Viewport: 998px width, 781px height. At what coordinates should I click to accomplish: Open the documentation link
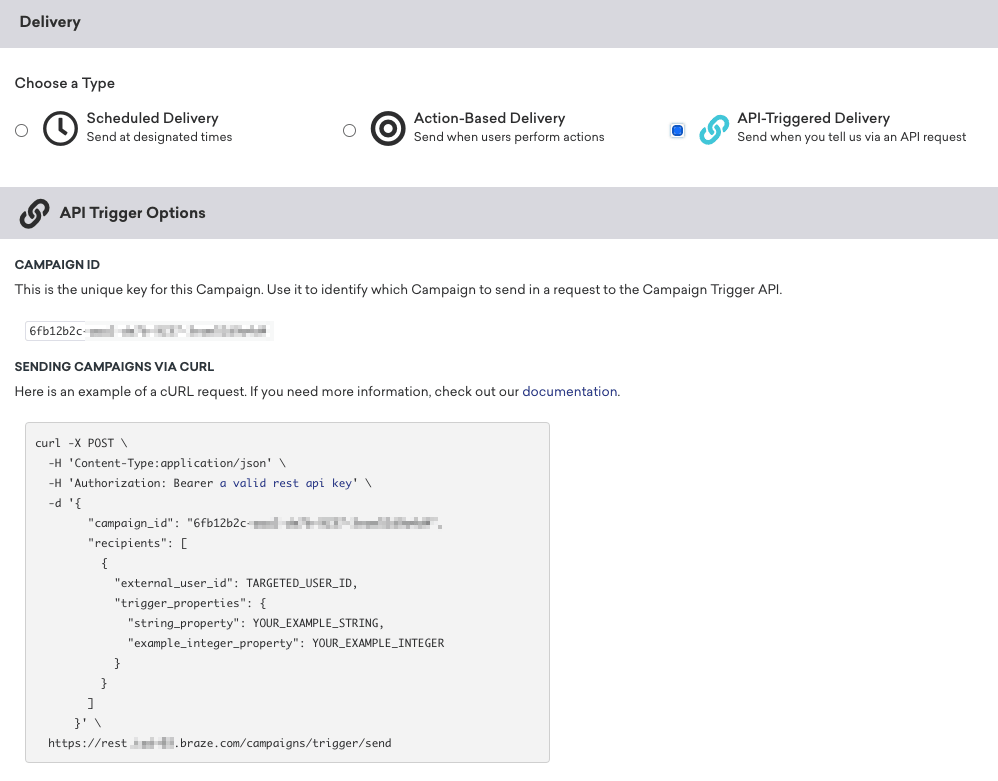570,391
